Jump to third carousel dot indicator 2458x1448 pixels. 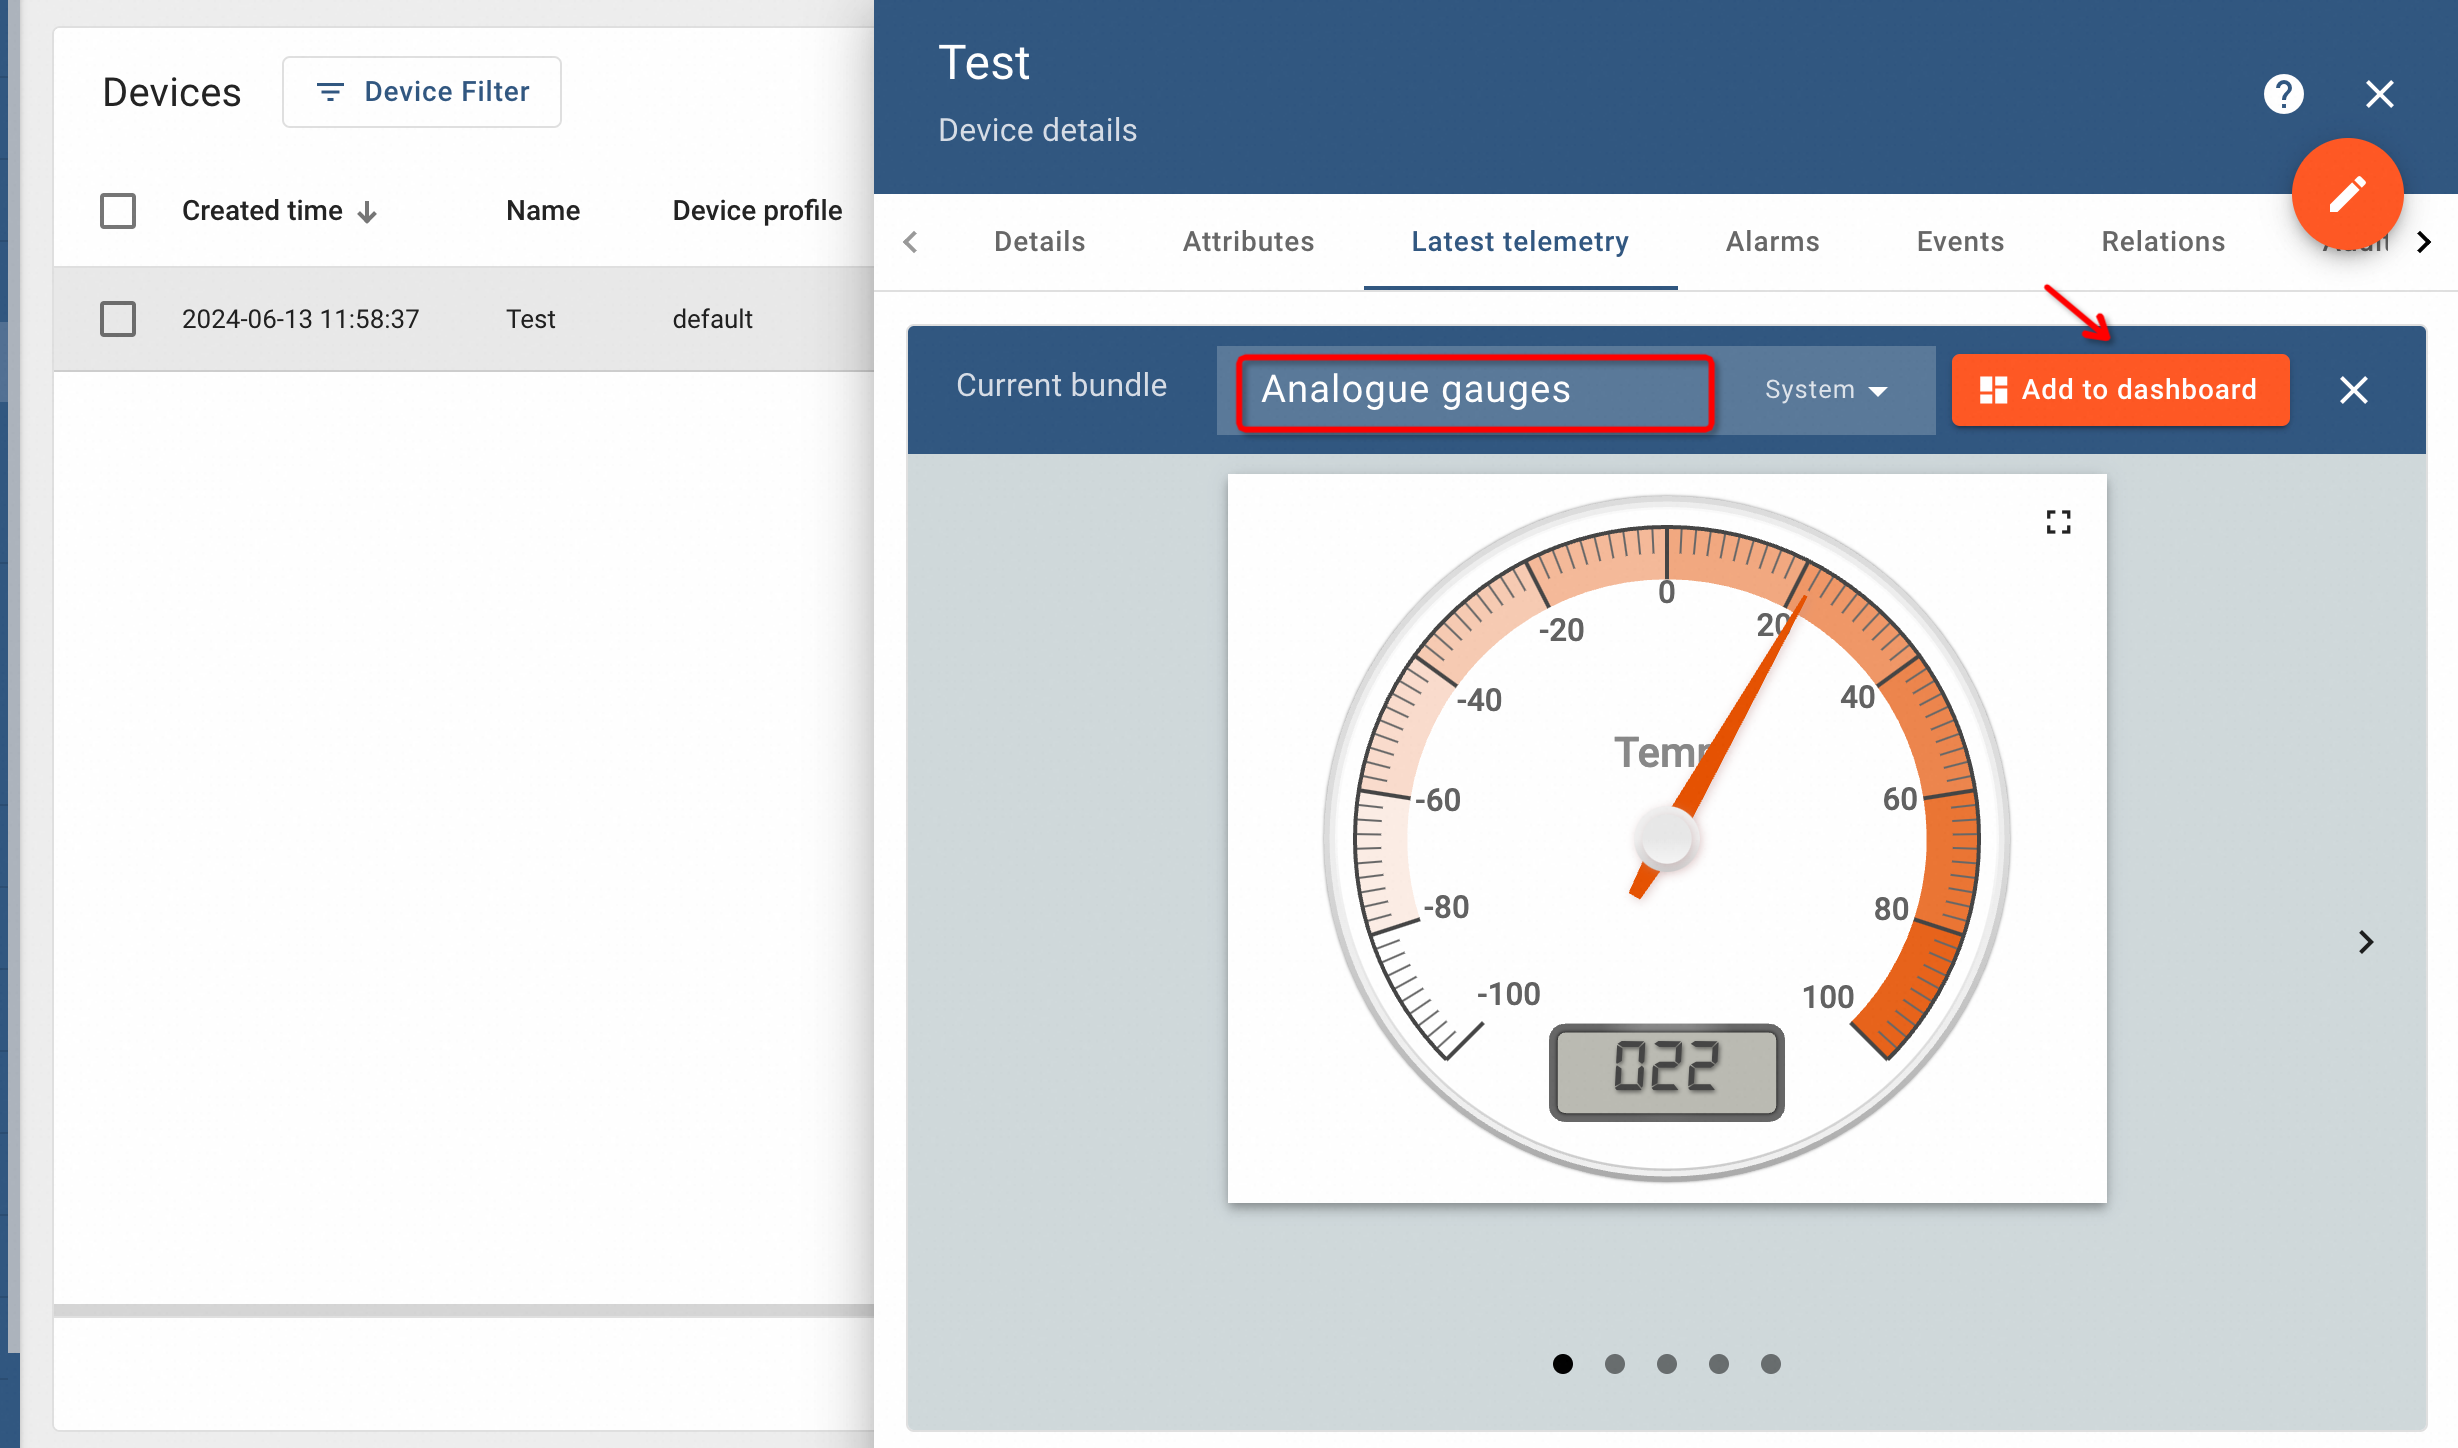click(1667, 1364)
